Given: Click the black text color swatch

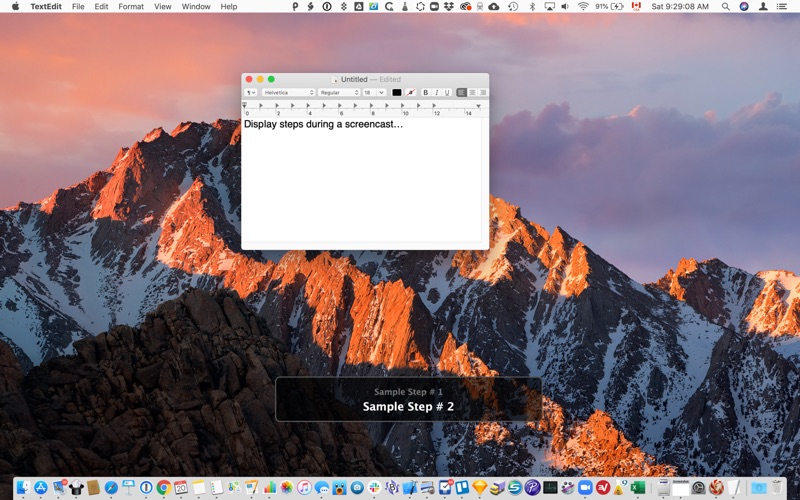Looking at the screenshot, I should (x=397, y=92).
